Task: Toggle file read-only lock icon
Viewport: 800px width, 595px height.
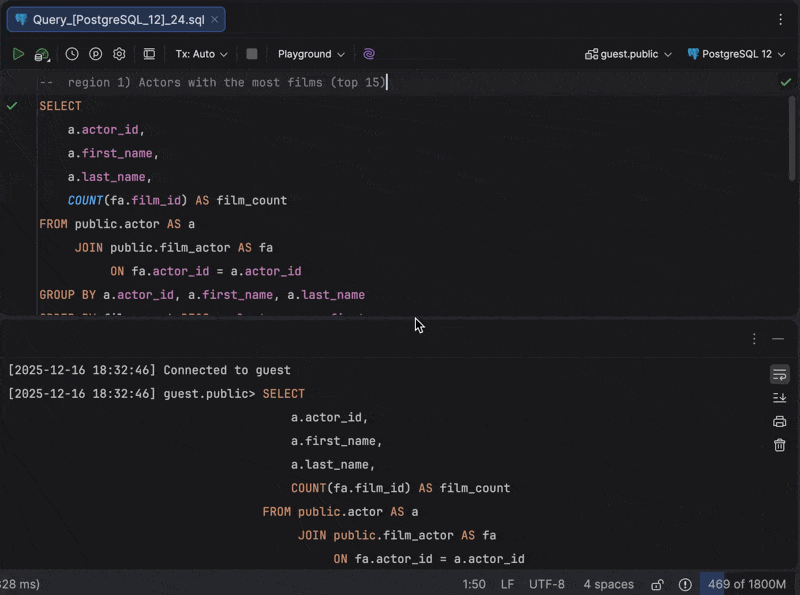Action: 657,584
